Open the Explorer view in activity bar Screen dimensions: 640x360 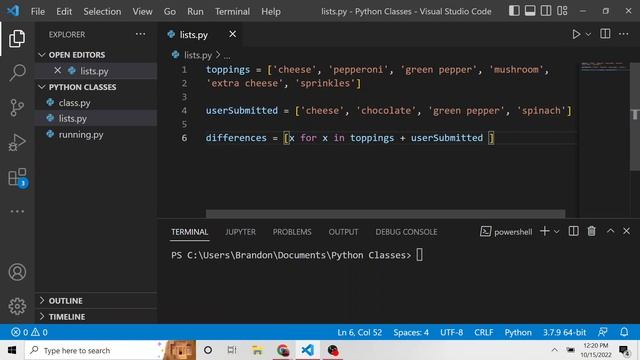coord(17,38)
